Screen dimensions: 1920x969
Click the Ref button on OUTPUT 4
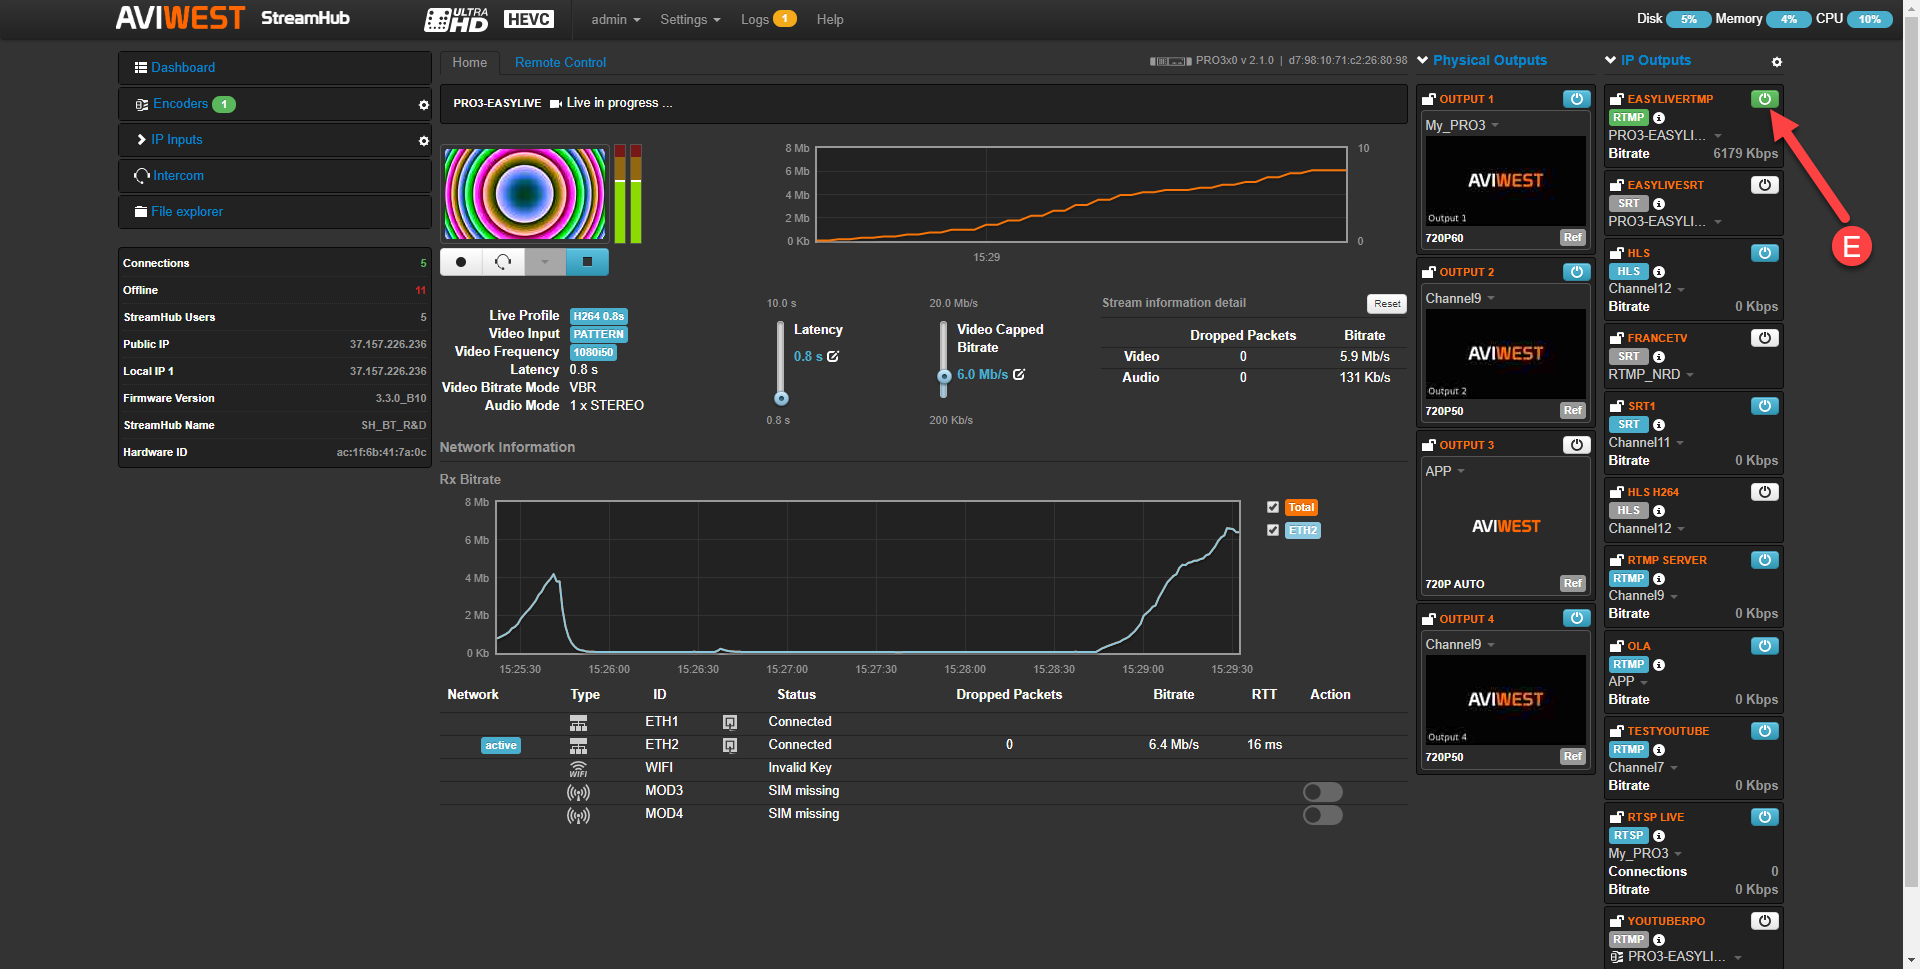click(x=1572, y=757)
